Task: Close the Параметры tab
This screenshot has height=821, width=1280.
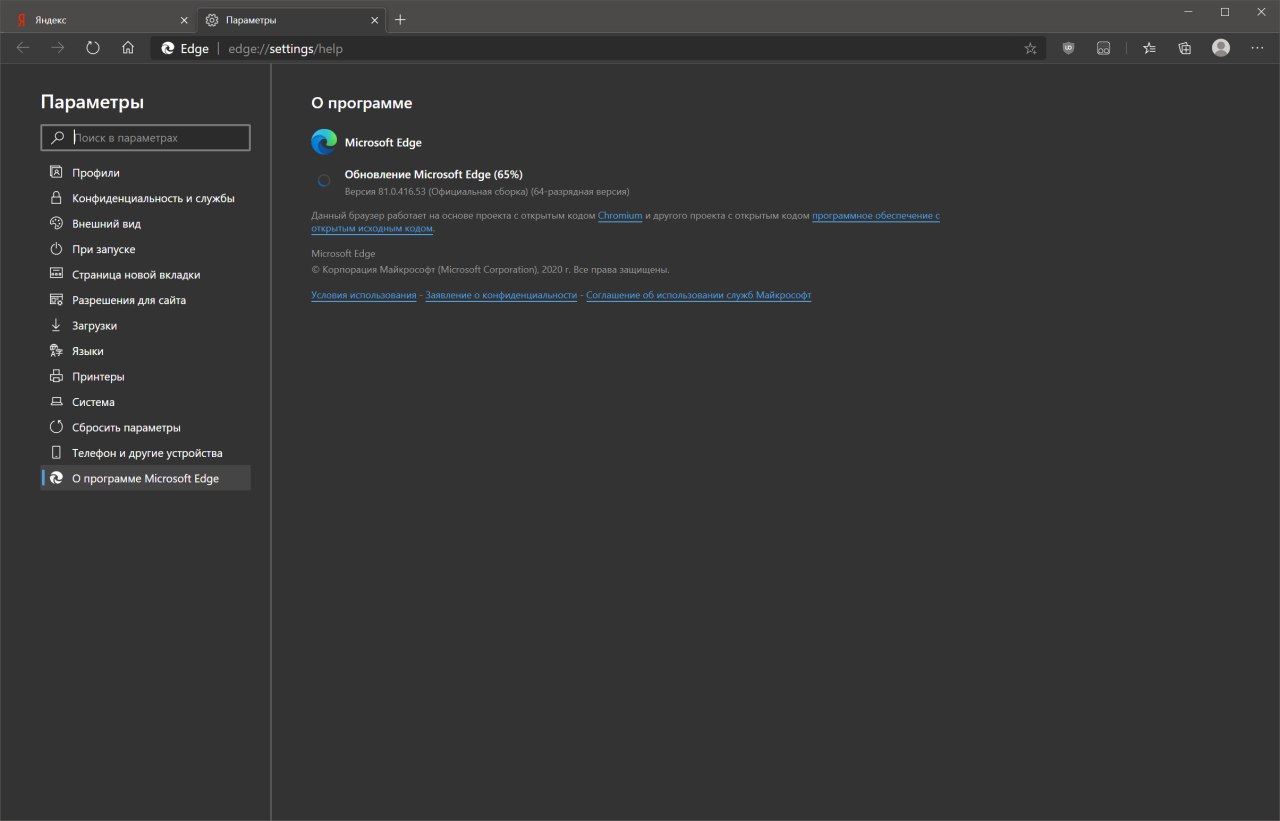Action: pyautogui.click(x=375, y=20)
